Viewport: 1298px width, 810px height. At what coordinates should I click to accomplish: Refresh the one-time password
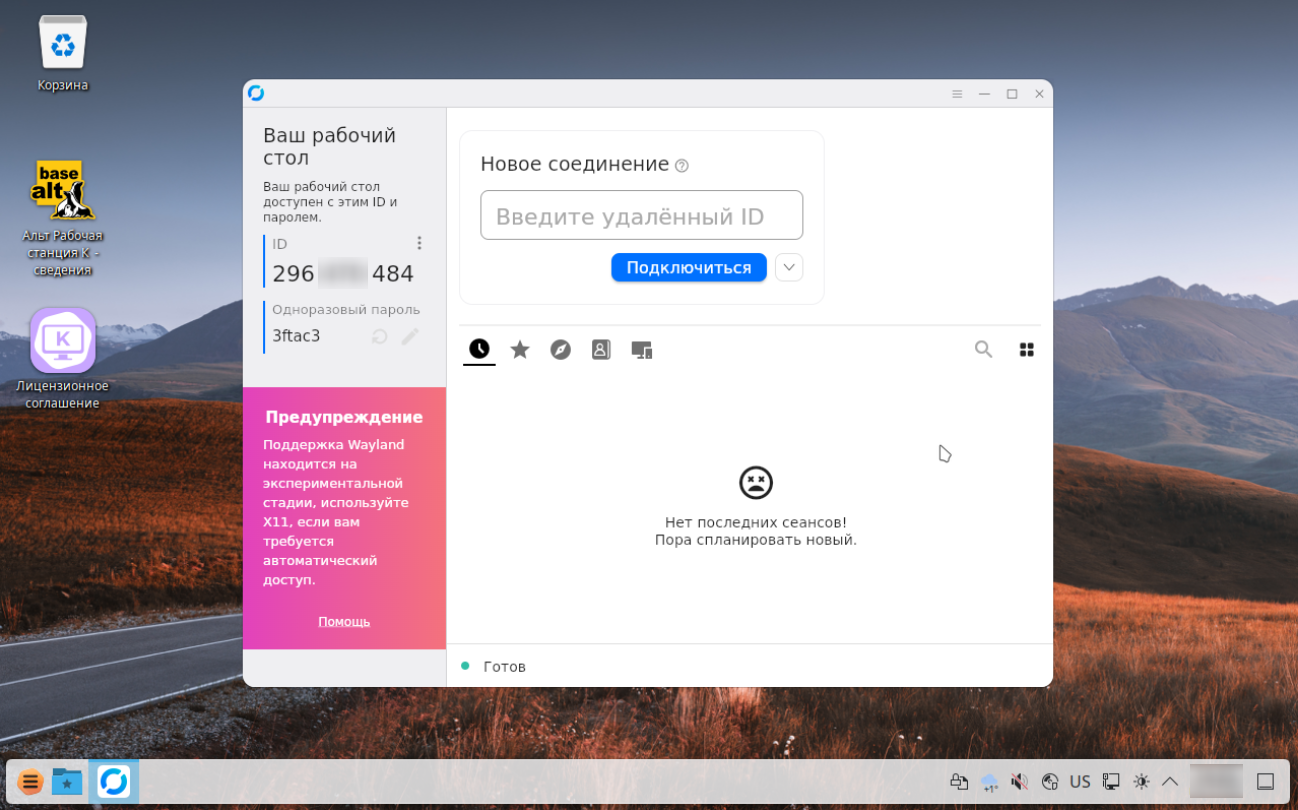378,335
